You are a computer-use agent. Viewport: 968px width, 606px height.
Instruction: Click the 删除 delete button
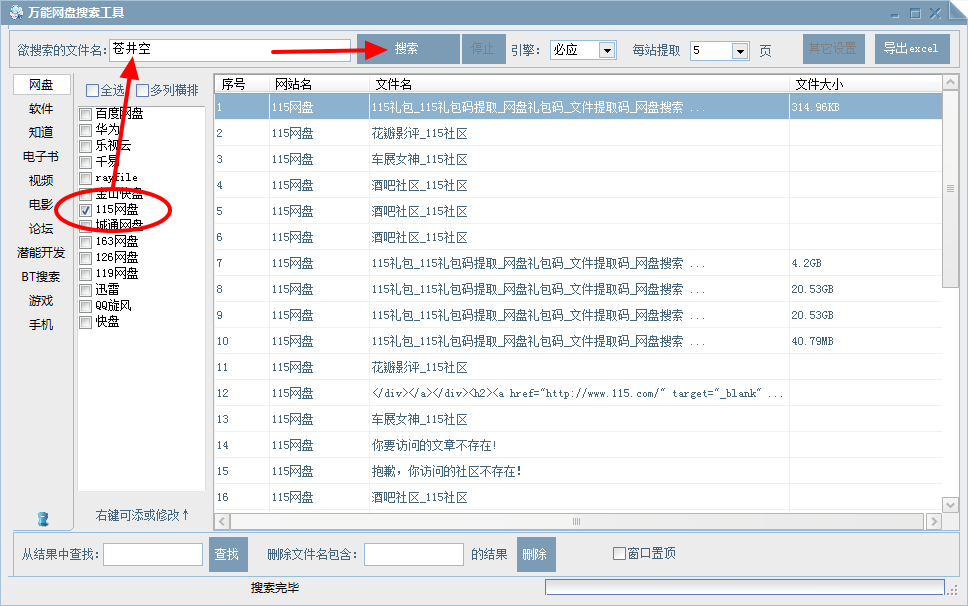click(x=536, y=554)
